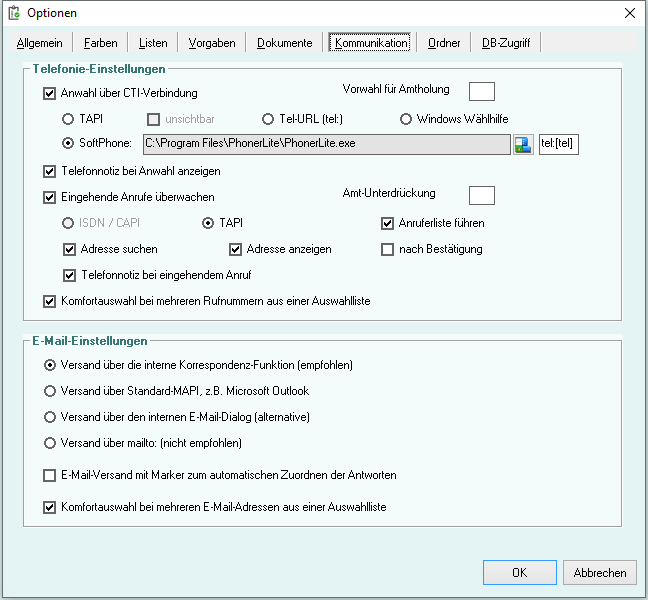Toggle 'Anruferliste führen' checkbox
648x600 pixels.
point(388,223)
